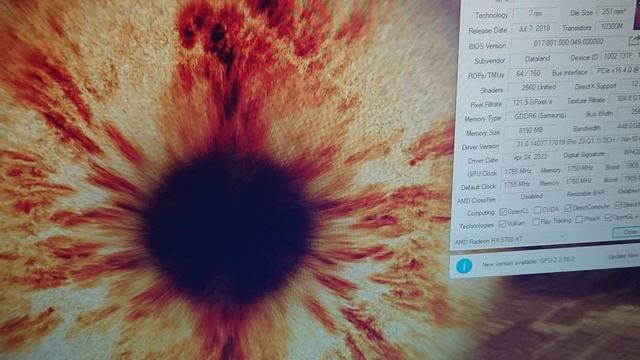Click the 'Texture Fillrate' label

coord(586,100)
